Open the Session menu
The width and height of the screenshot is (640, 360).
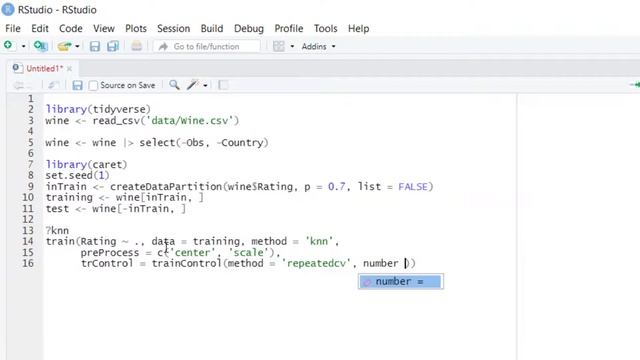pos(173,29)
